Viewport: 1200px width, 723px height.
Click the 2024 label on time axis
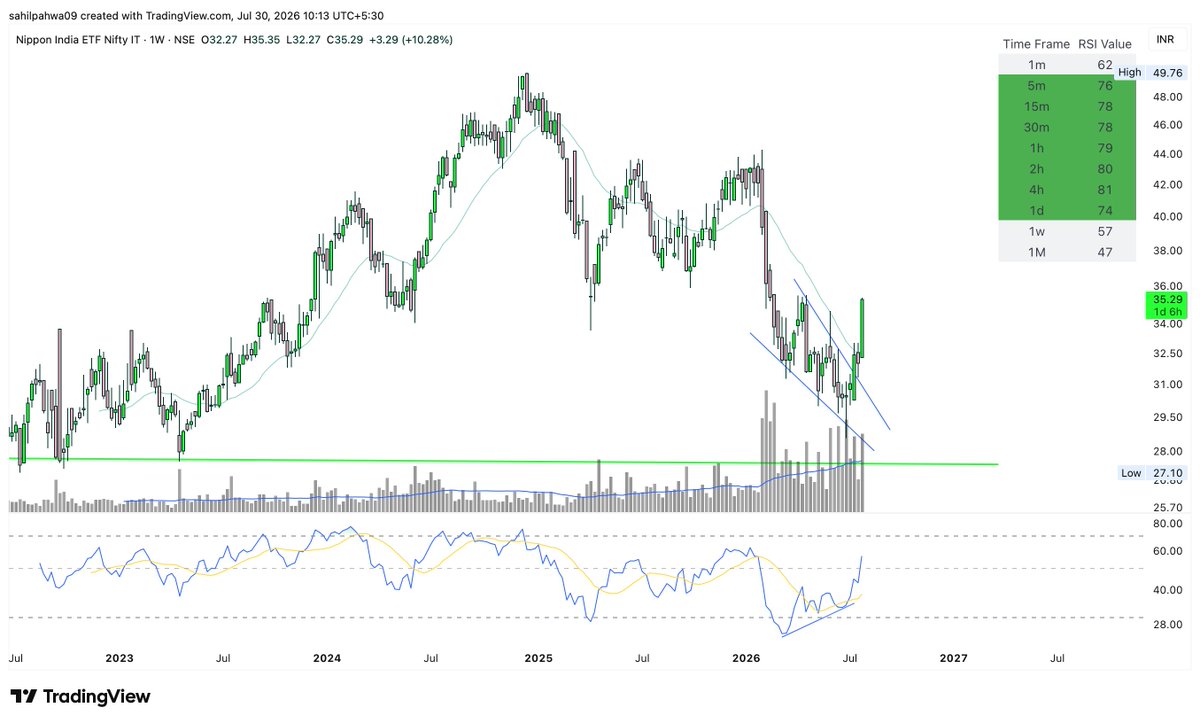[x=326, y=659]
